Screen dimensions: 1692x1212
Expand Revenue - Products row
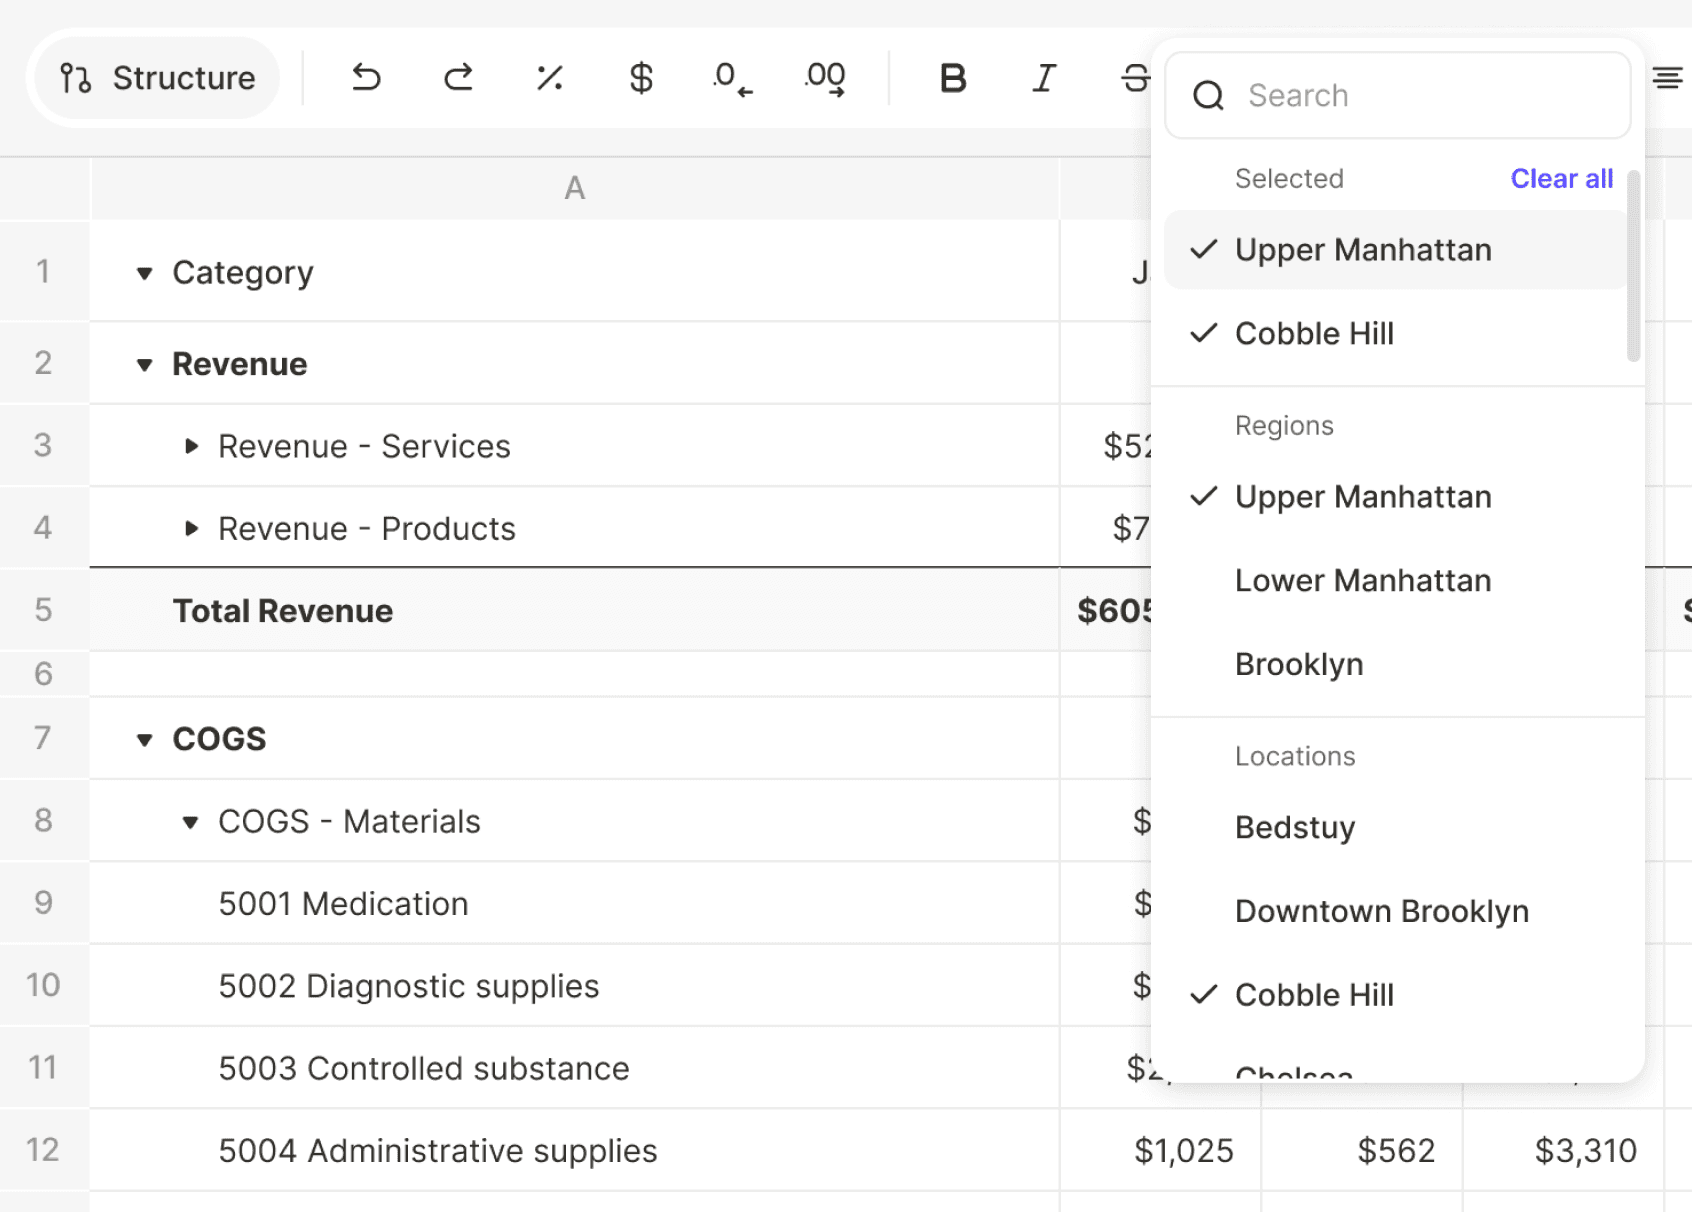pyautogui.click(x=191, y=528)
